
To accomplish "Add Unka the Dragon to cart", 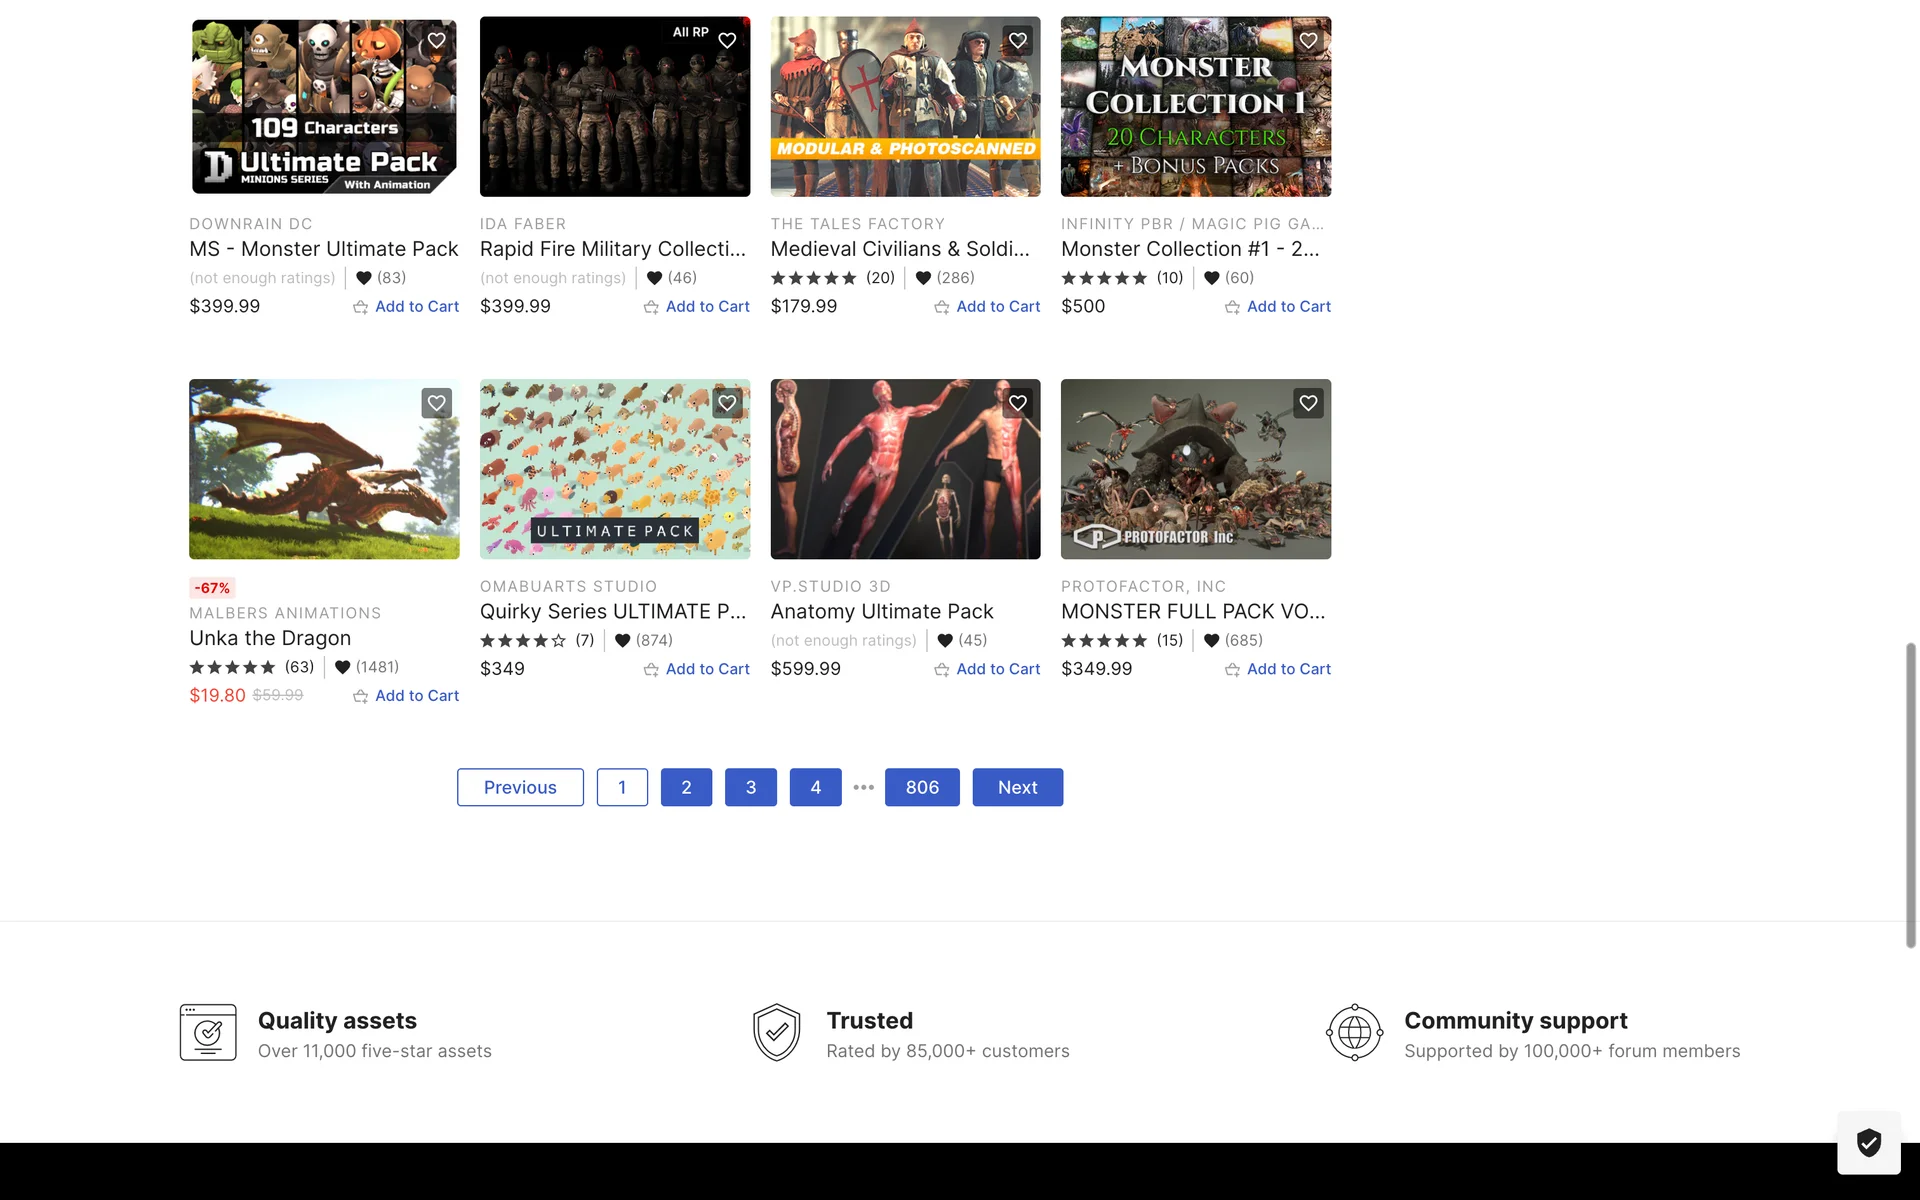I will point(416,696).
